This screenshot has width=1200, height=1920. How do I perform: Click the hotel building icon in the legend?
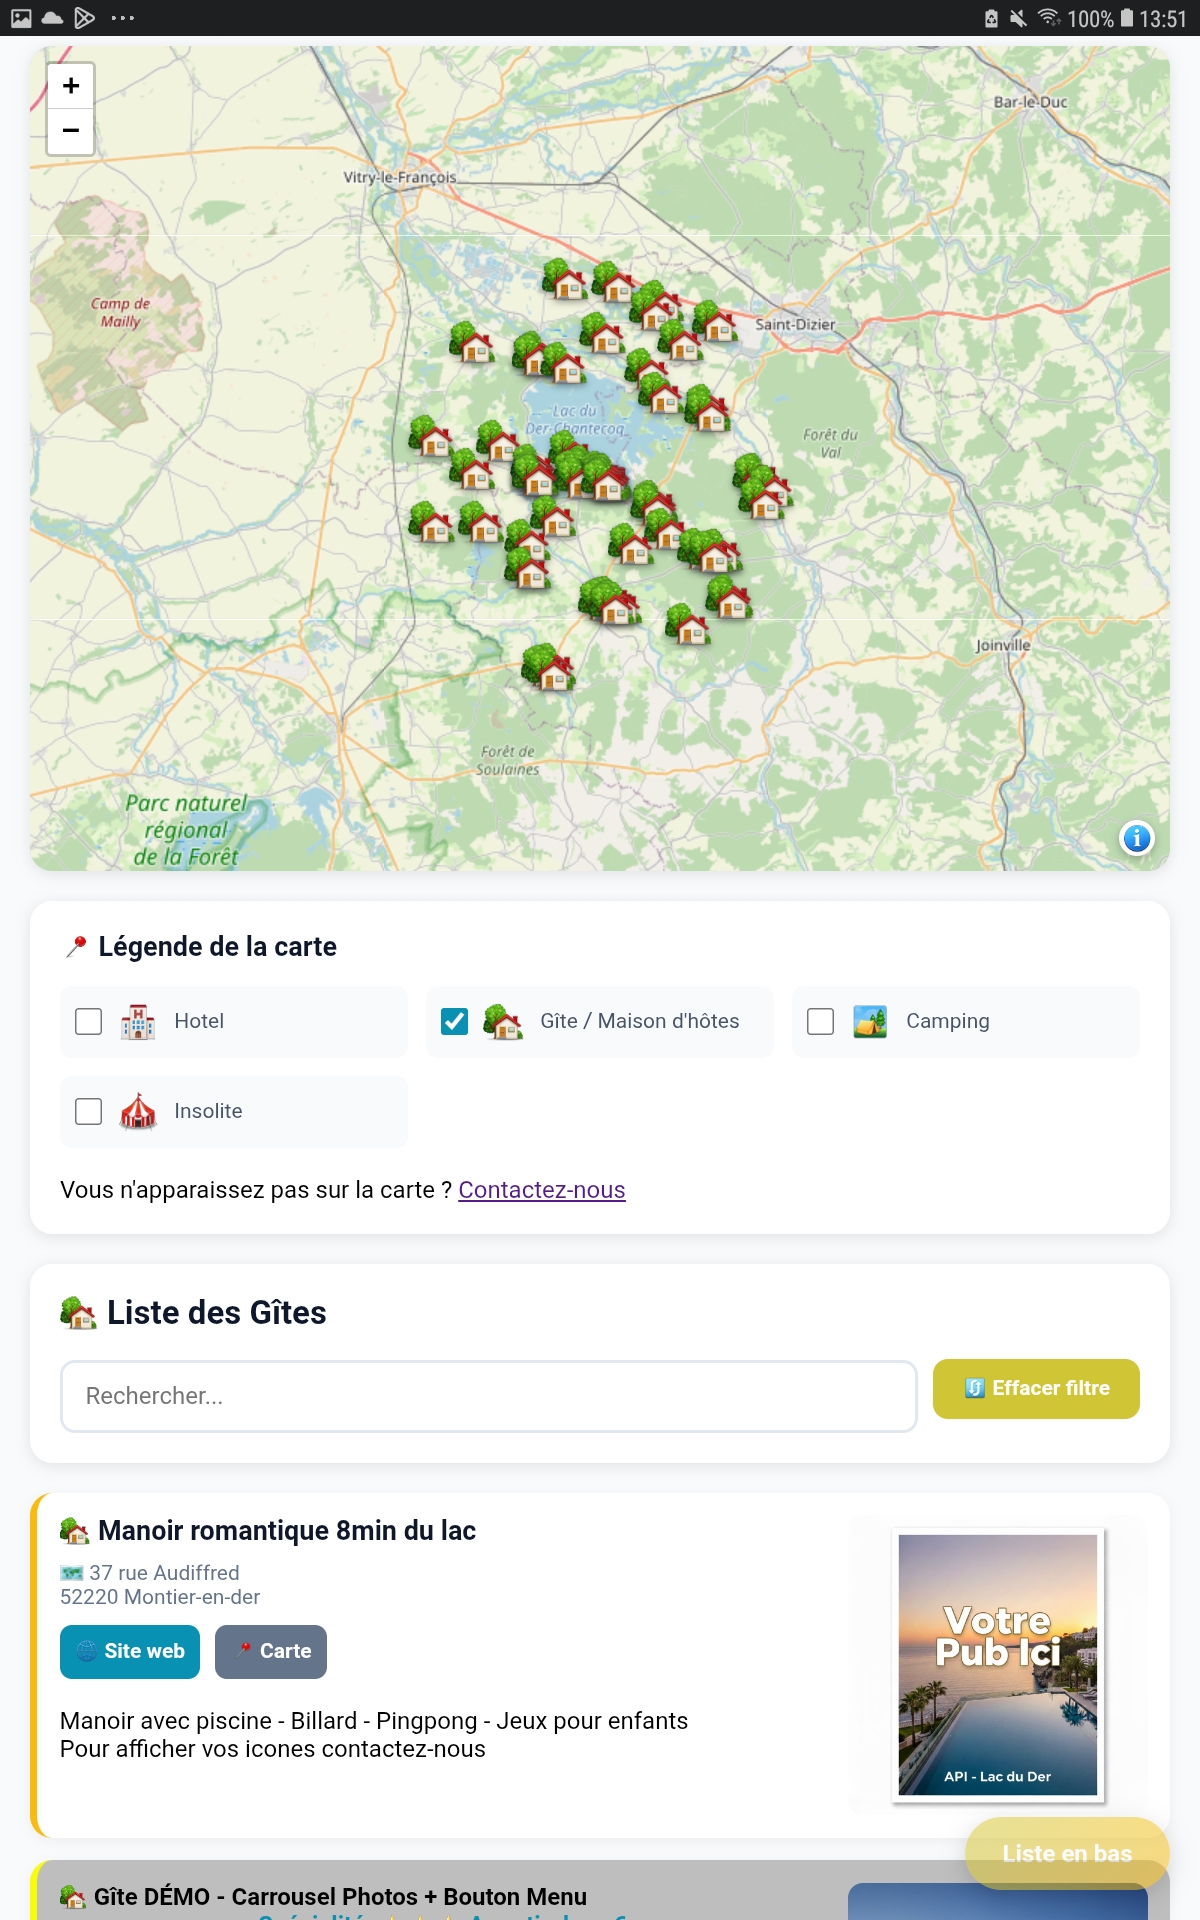[138, 1021]
